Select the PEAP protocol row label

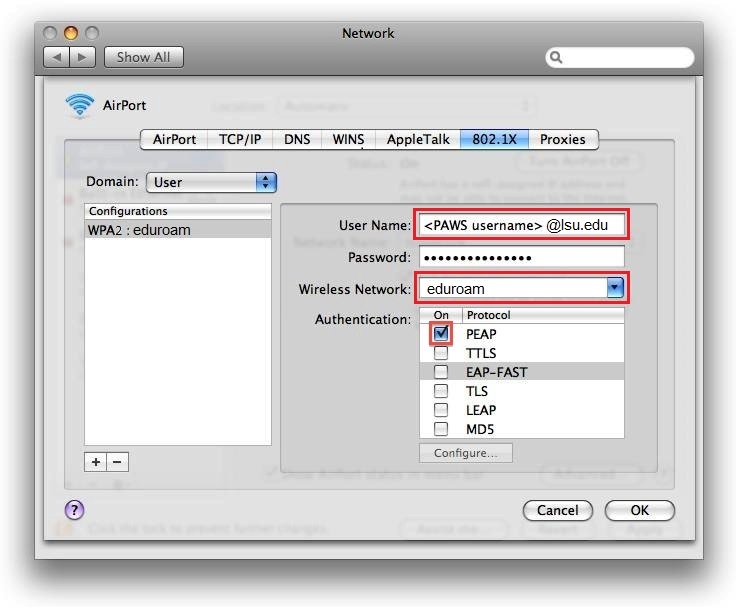481,334
